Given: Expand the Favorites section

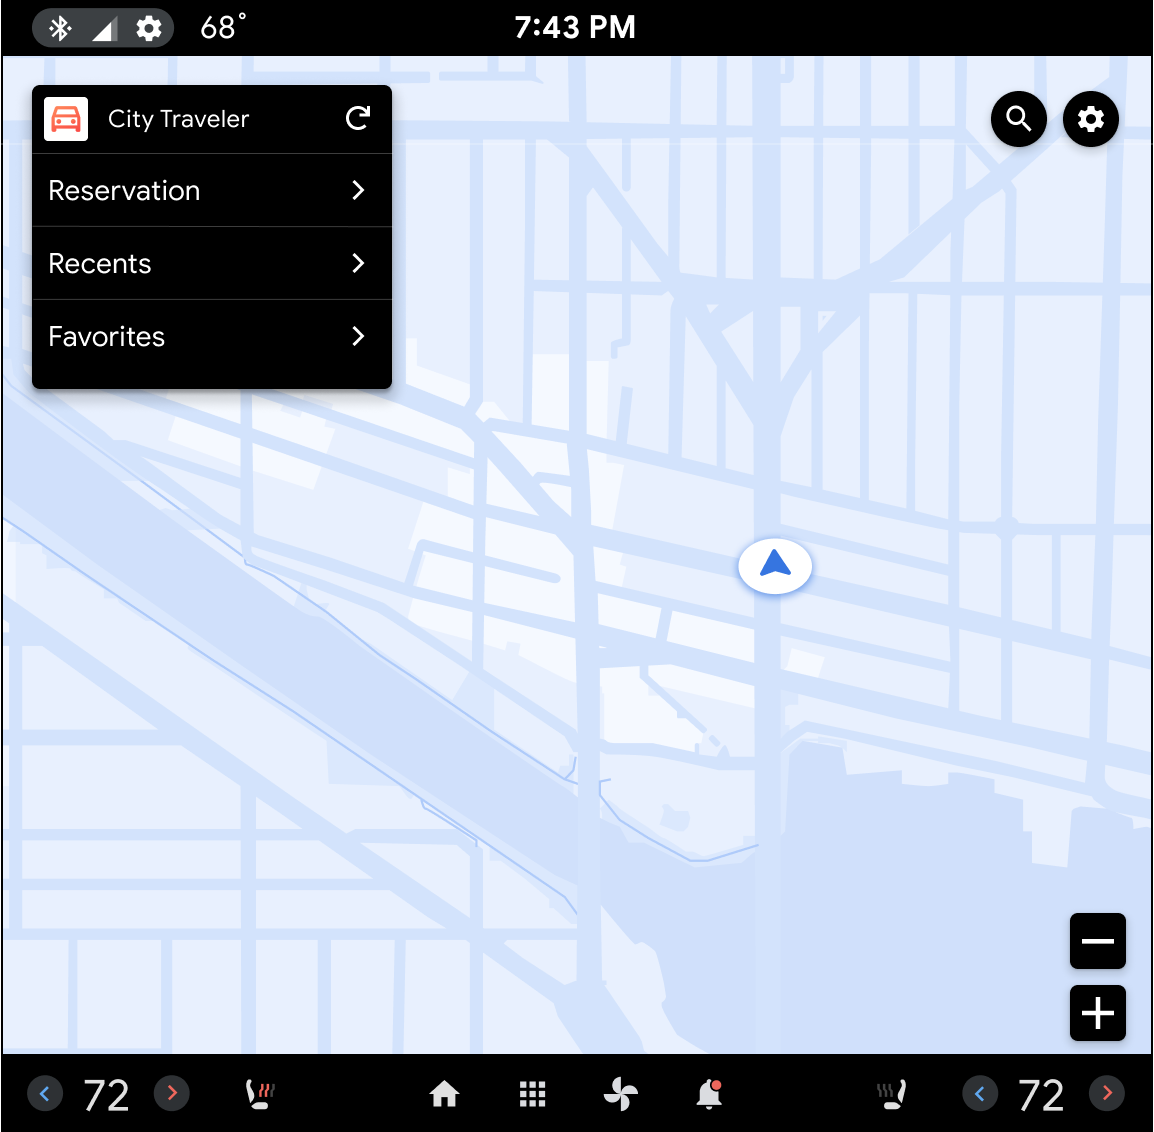Looking at the screenshot, I should point(357,336).
